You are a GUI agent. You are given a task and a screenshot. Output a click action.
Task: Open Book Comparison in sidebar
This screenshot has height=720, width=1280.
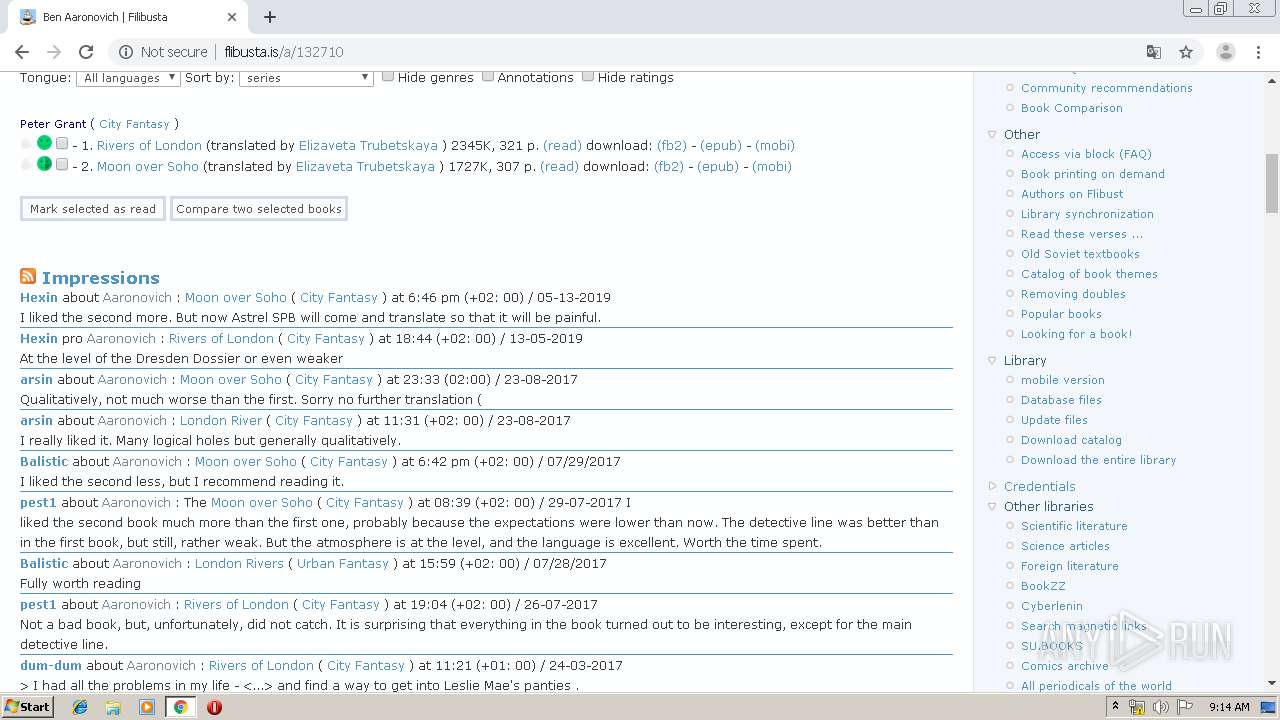(1071, 108)
